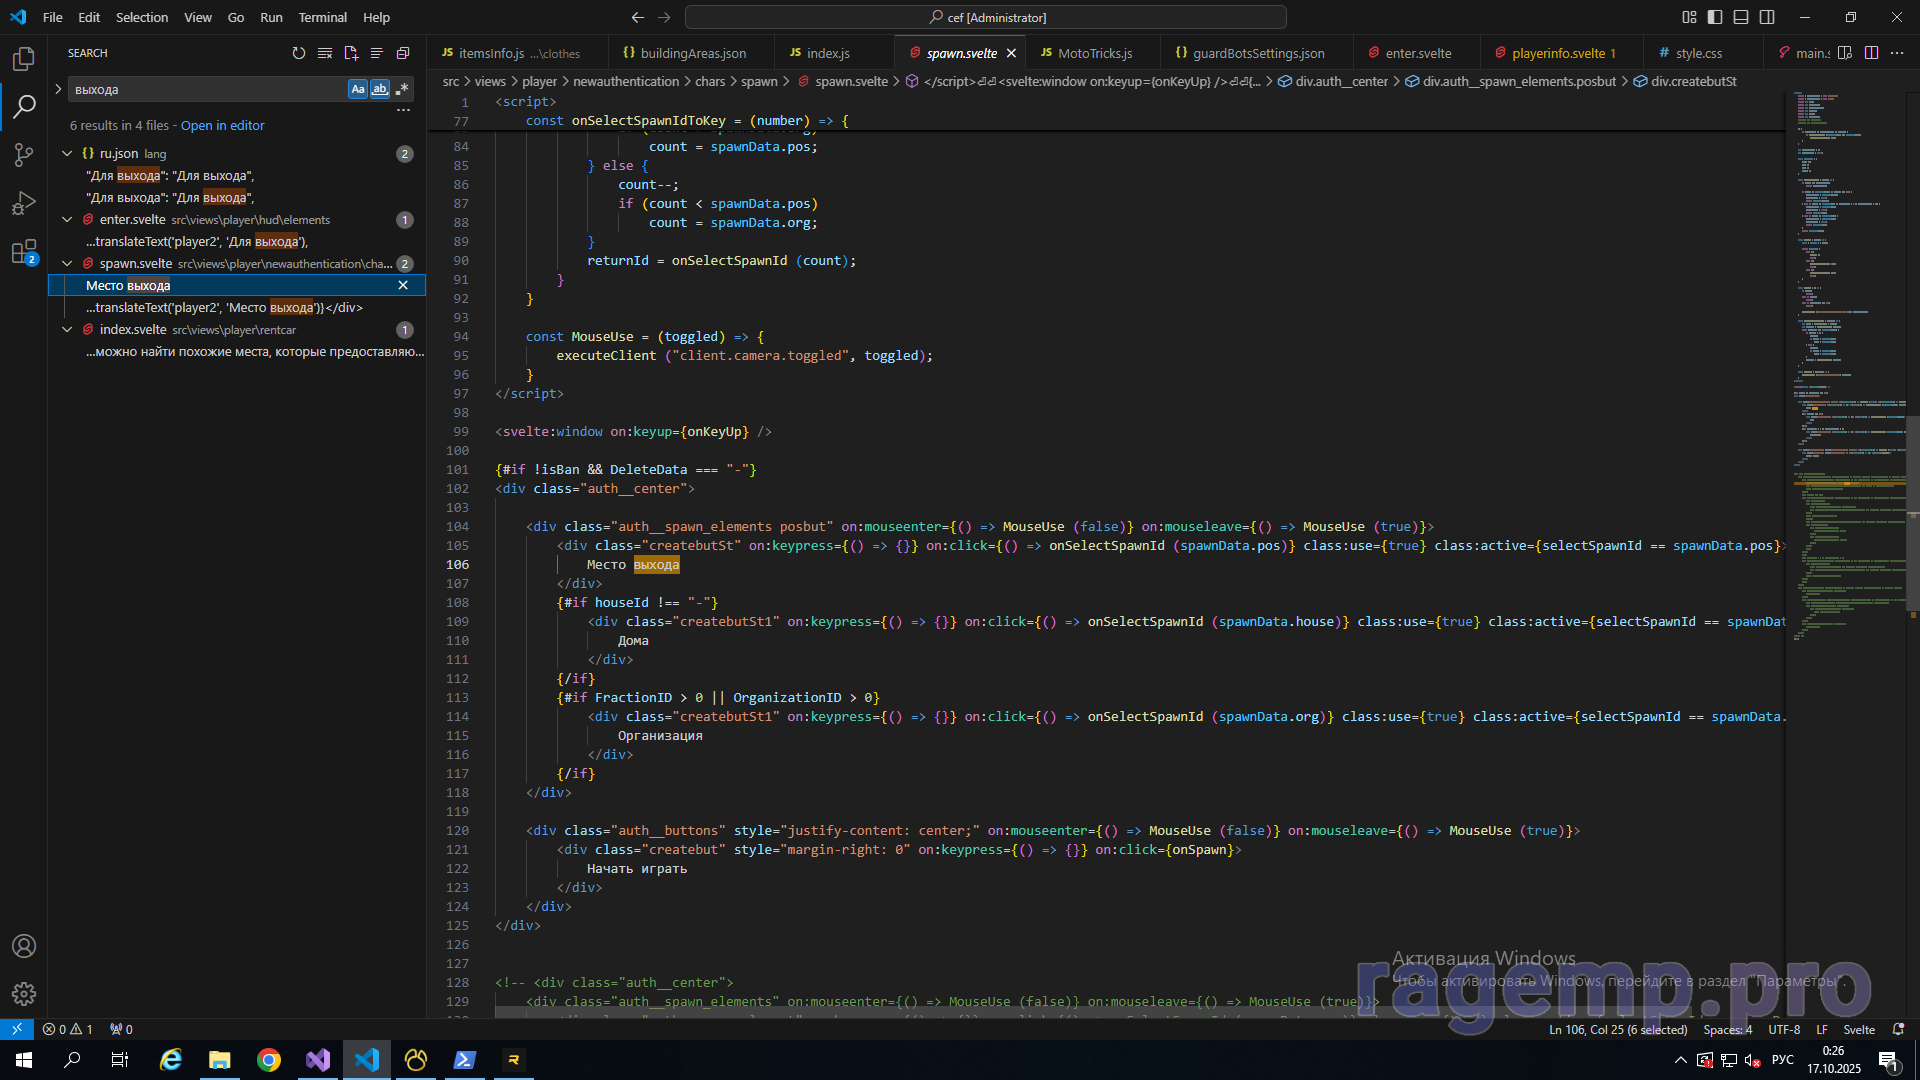Expand the replace field chevron
1920x1080 pixels.
pos(58,89)
